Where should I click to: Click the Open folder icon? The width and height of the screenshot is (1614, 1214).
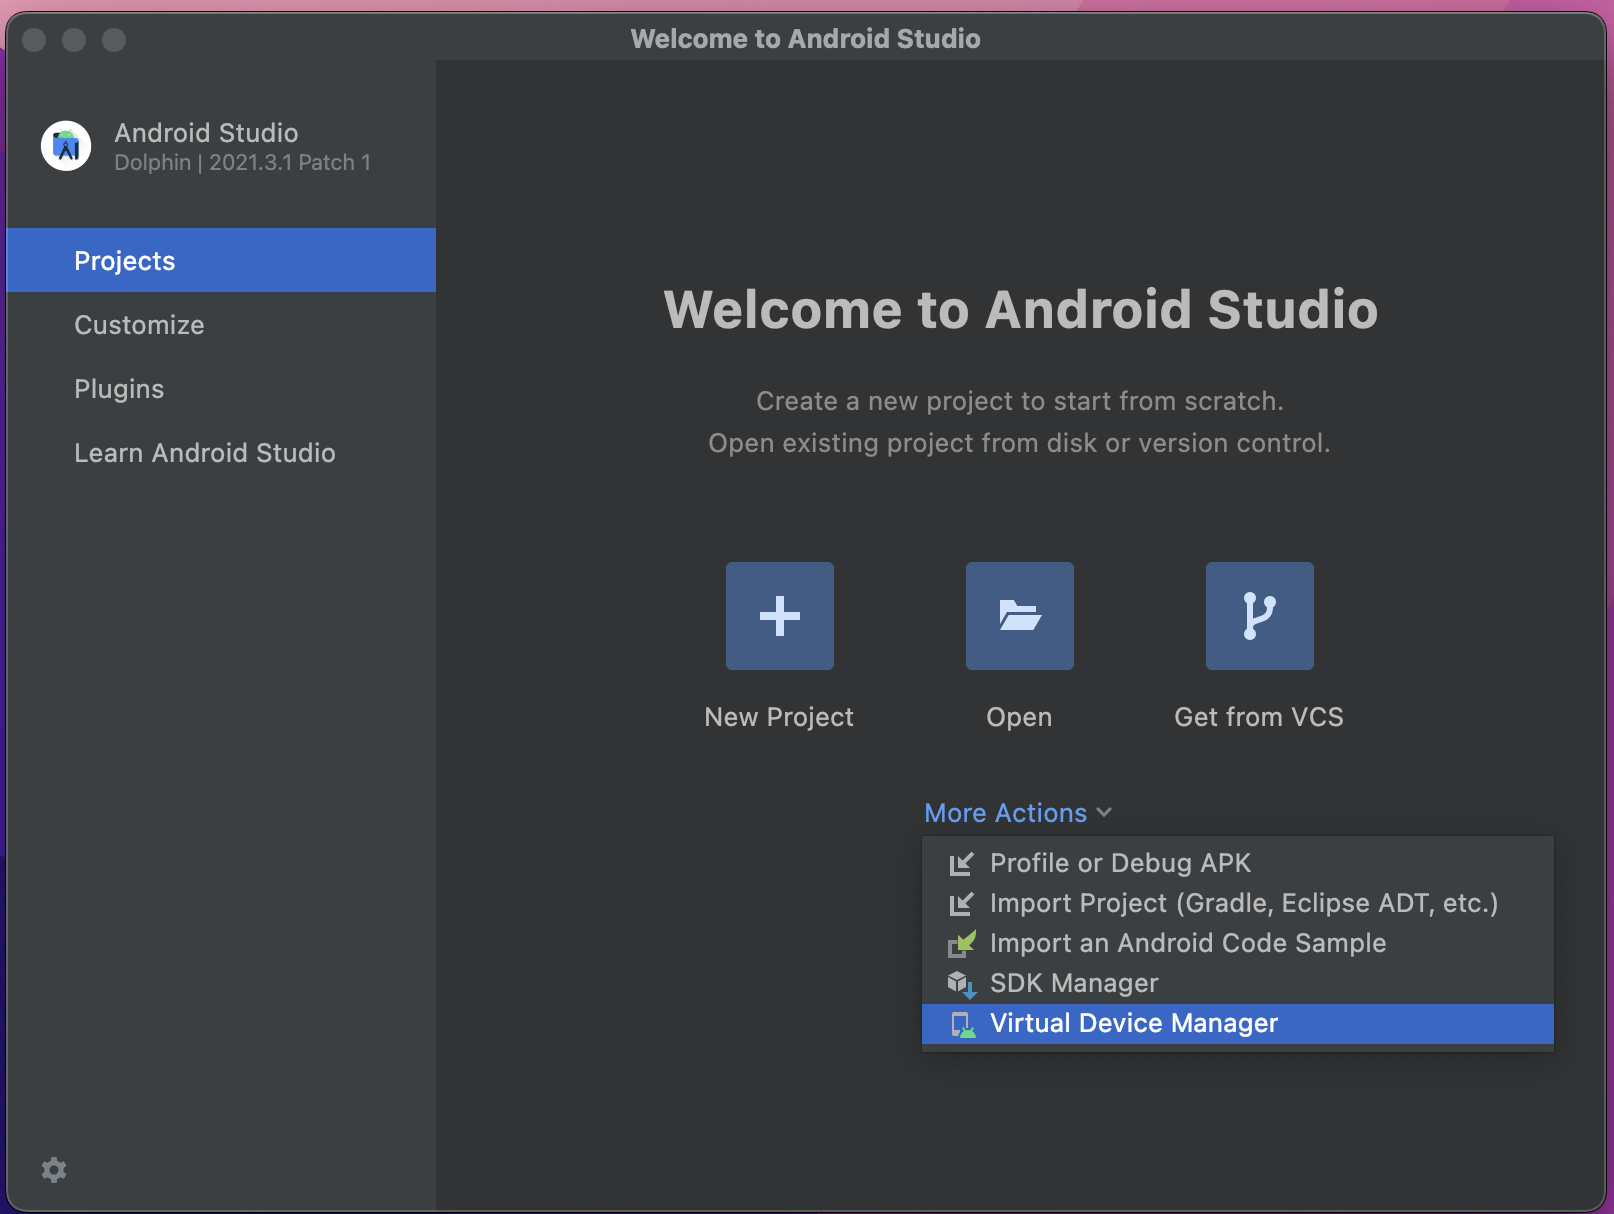pyautogui.click(x=1019, y=615)
